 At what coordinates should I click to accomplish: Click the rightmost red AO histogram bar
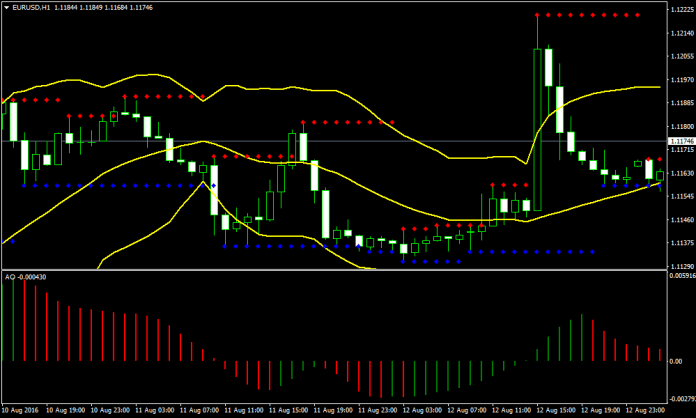[x=660, y=354]
